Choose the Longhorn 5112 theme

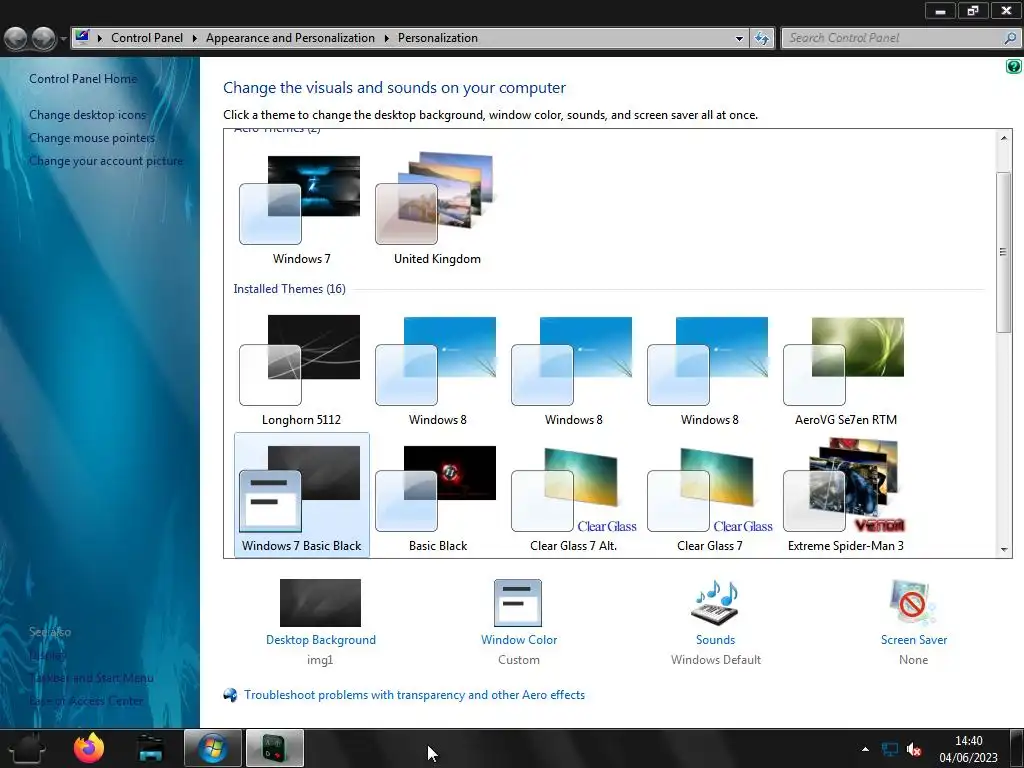[x=301, y=370]
